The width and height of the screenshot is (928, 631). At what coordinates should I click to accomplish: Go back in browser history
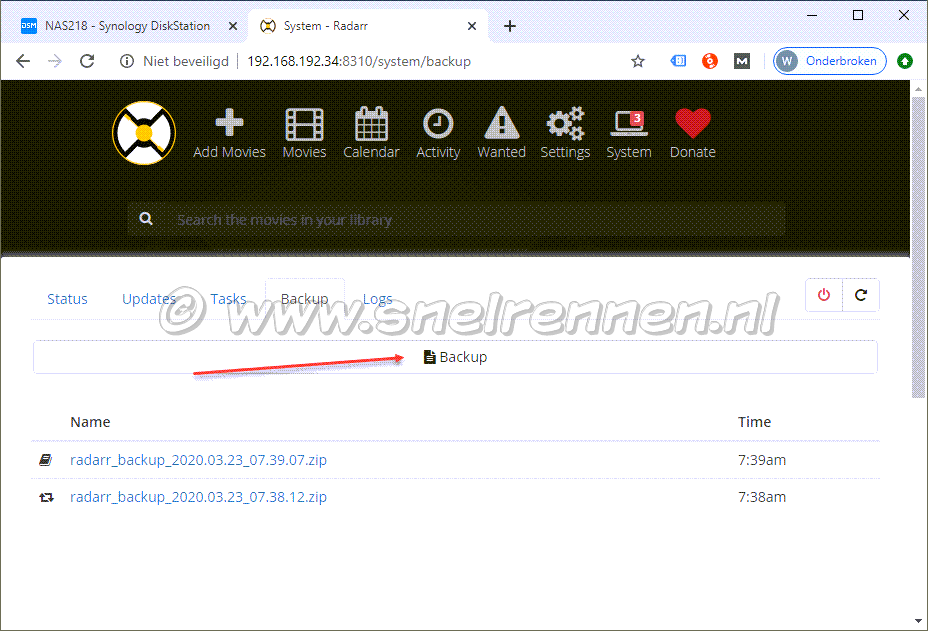[22, 61]
